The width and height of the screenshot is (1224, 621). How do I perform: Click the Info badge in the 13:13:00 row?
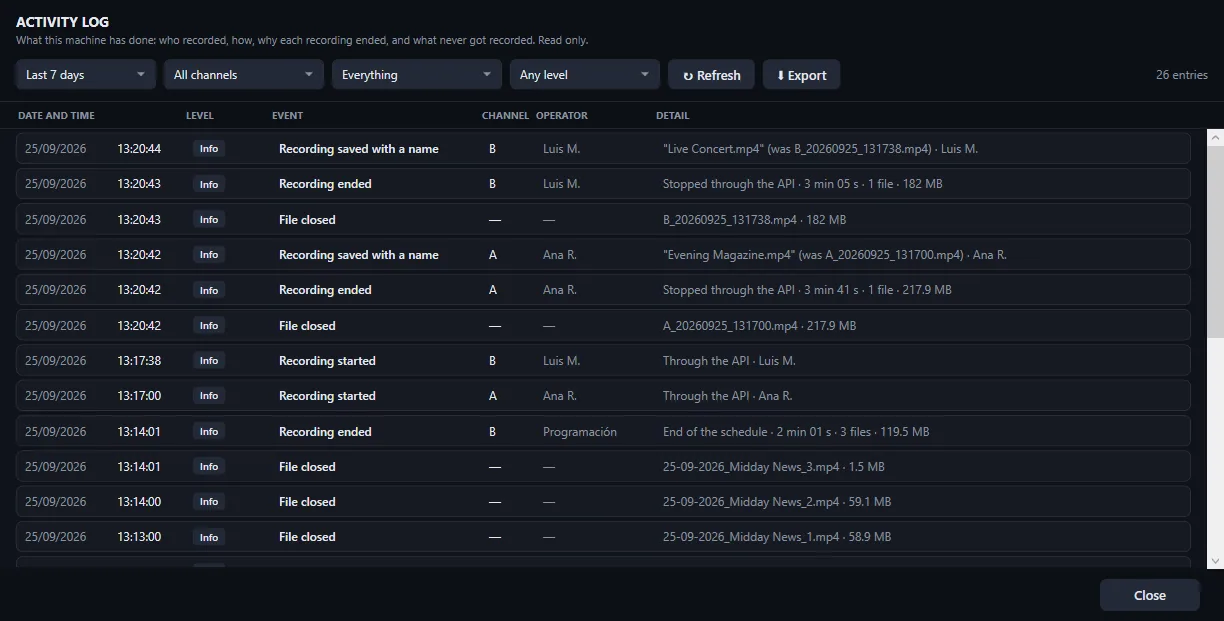tap(209, 537)
